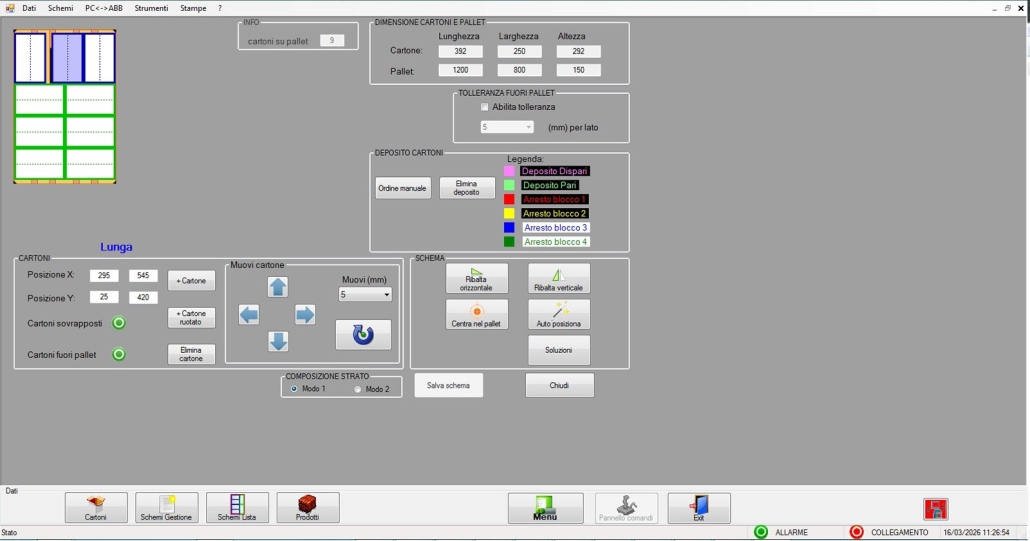Image resolution: width=1030 pixels, height=541 pixels.
Task: Click the Elimina deposito button
Action: 467,188
